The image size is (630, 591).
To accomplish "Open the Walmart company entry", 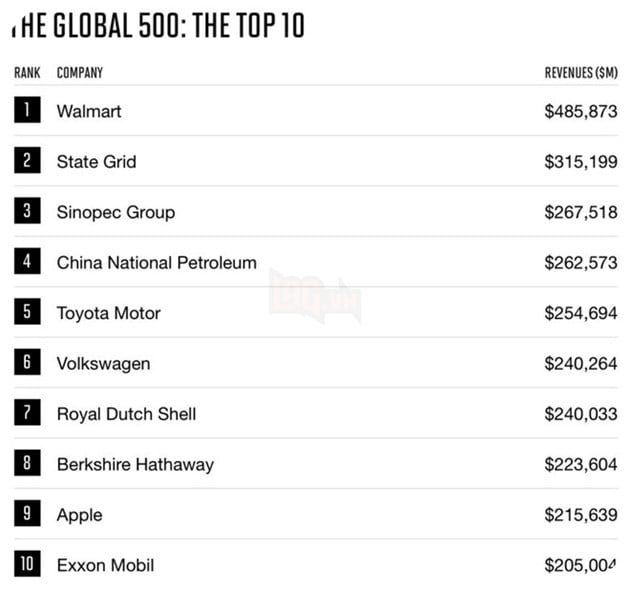I will point(89,111).
